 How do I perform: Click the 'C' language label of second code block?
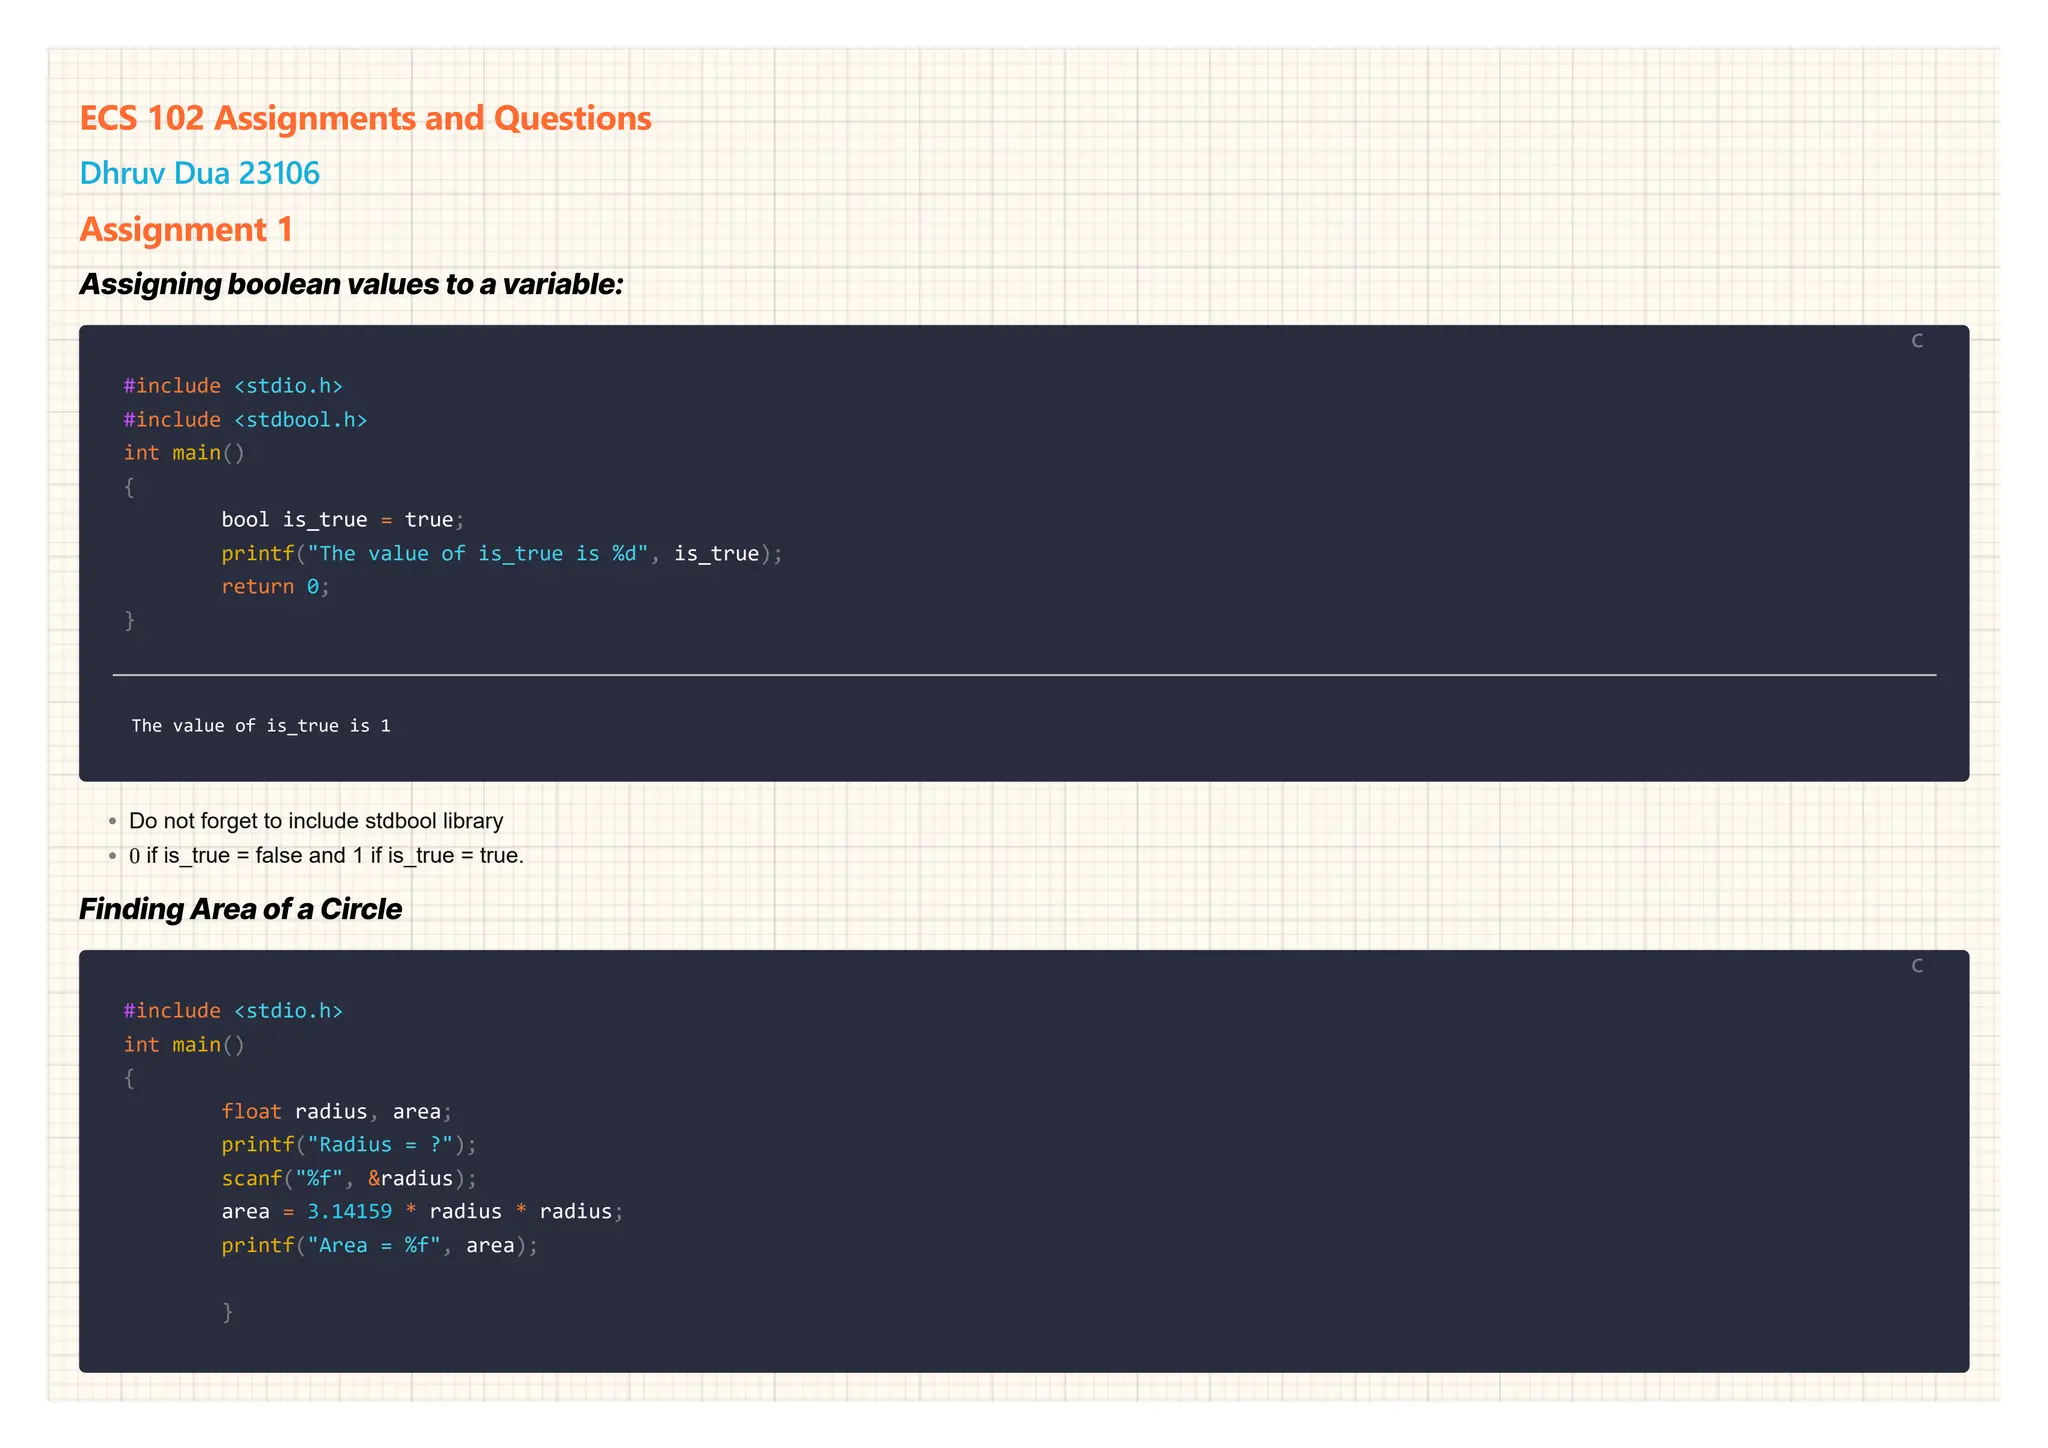pyautogui.click(x=1917, y=966)
